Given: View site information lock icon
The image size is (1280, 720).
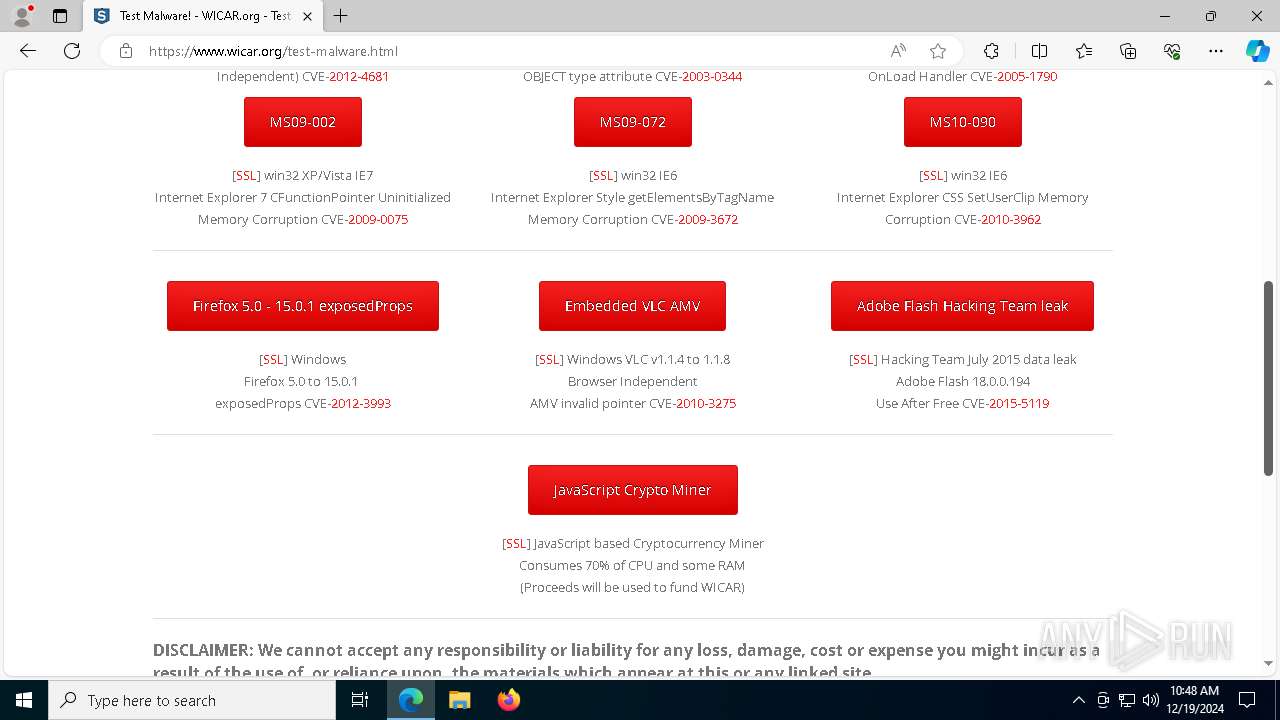Looking at the screenshot, I should (126, 51).
